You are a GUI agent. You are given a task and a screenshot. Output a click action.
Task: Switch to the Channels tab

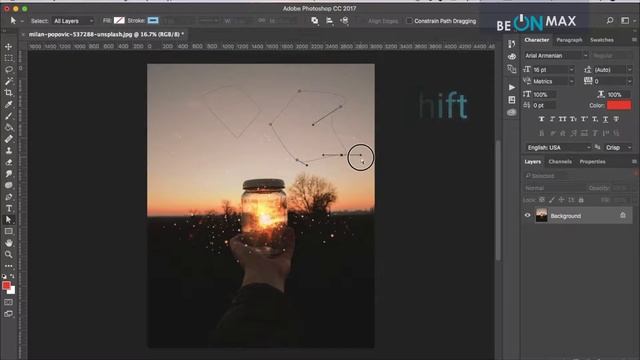(560, 162)
